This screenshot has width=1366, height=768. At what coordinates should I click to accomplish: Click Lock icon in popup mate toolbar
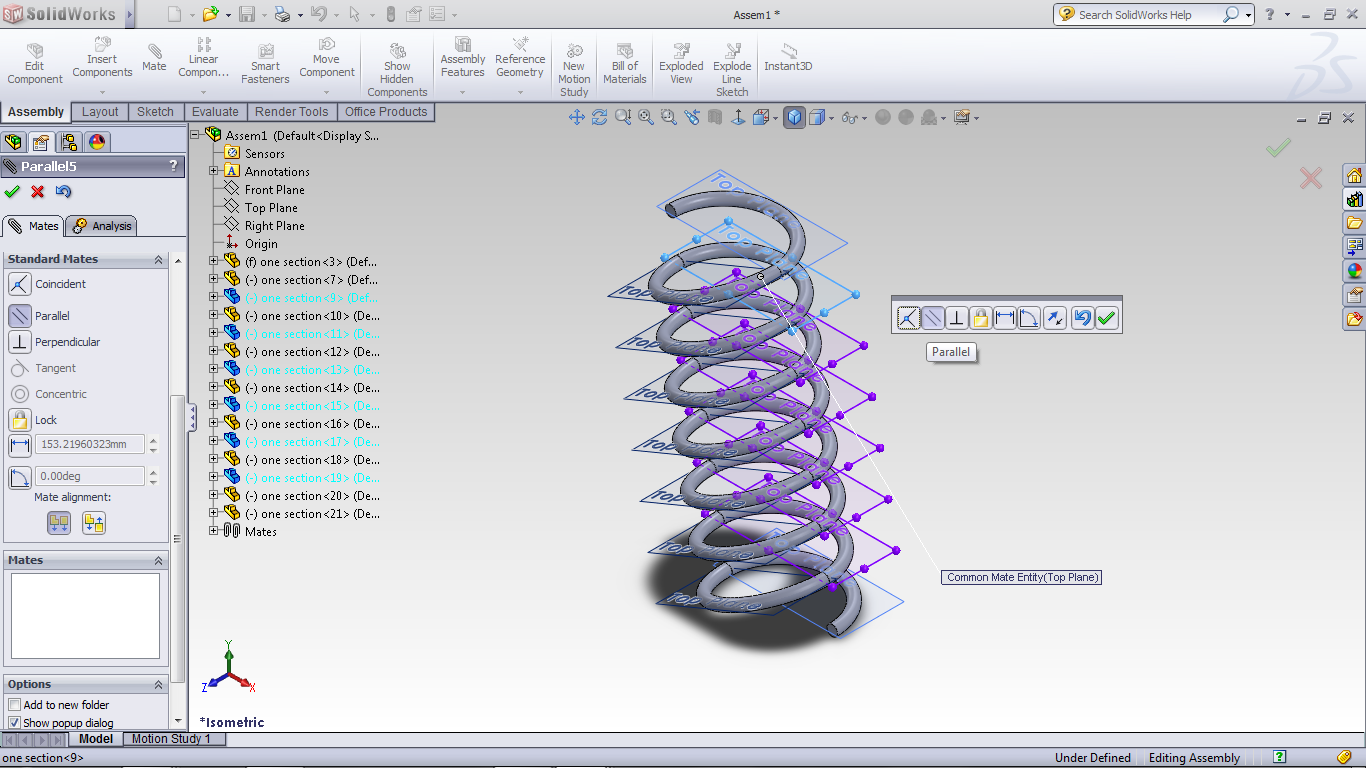tap(980, 318)
